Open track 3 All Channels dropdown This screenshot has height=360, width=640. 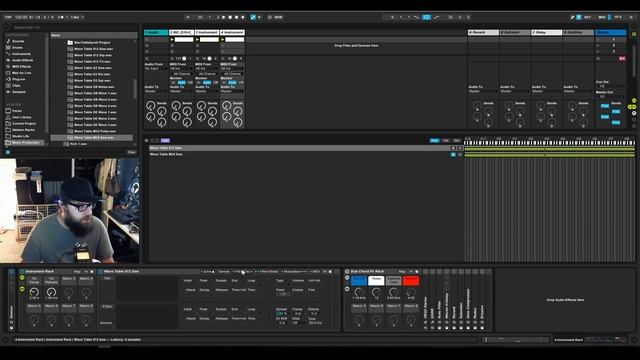click(207, 74)
